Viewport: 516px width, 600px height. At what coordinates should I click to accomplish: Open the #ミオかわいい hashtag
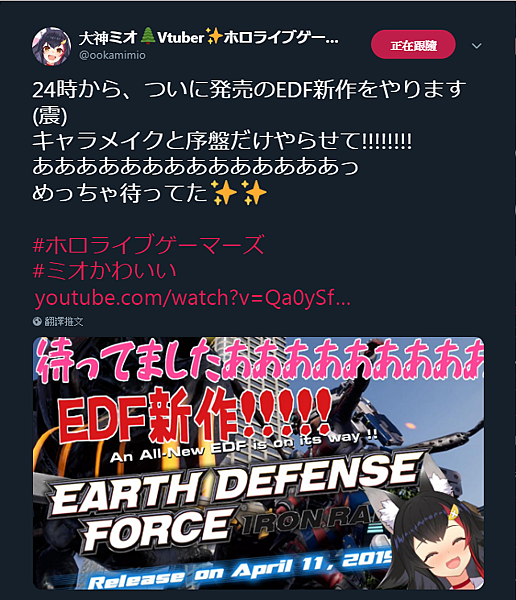(105, 271)
